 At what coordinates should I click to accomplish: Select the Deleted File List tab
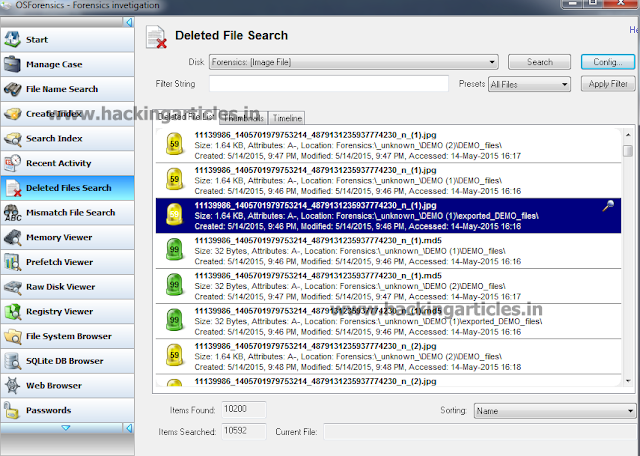point(187,117)
